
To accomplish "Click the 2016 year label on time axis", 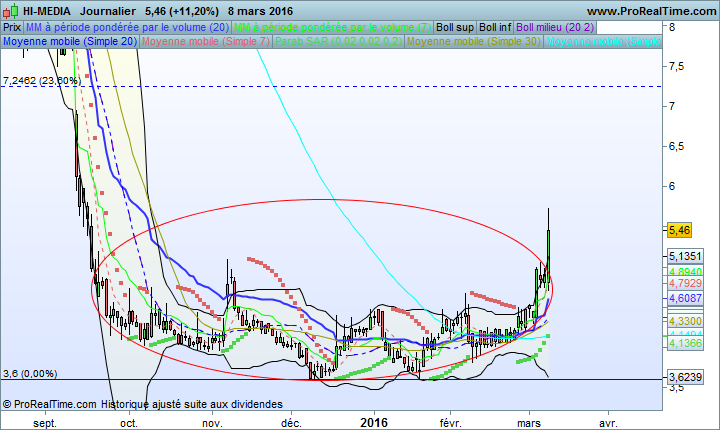I will pos(374,423).
